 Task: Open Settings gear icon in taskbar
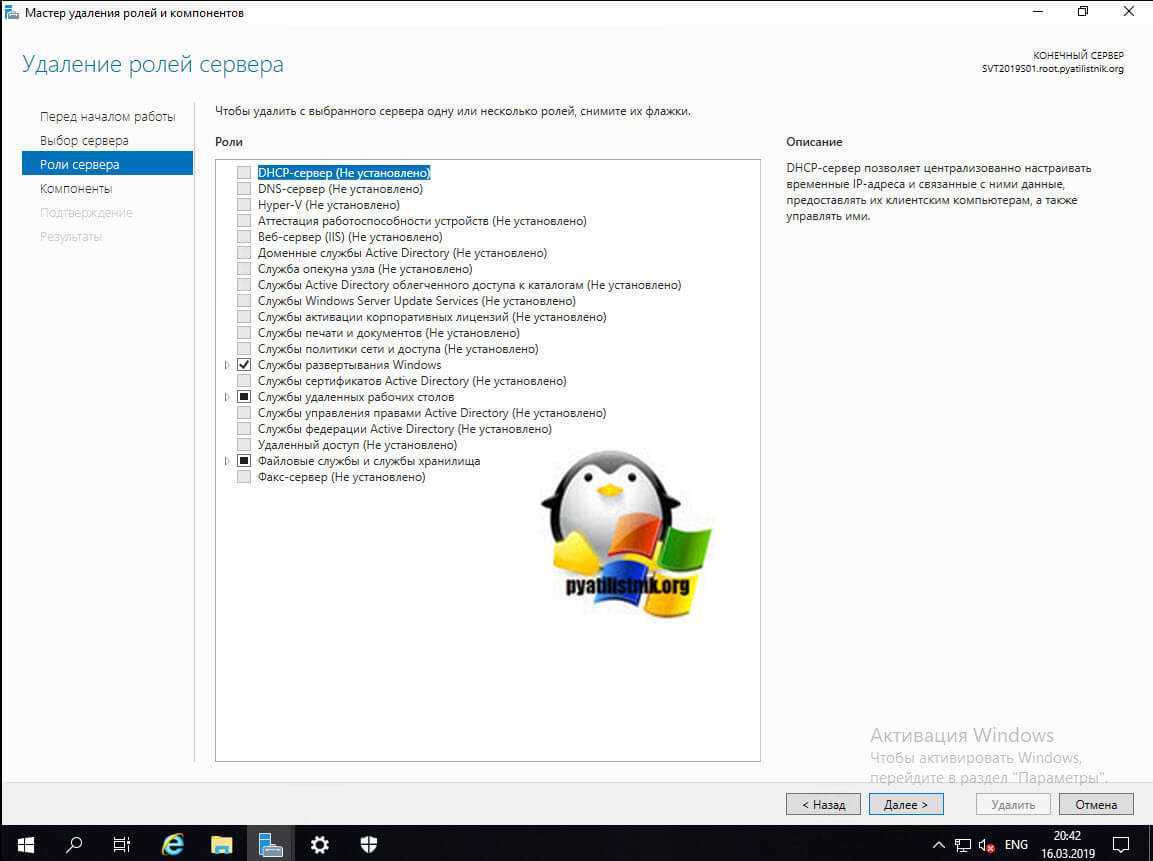[x=320, y=844]
